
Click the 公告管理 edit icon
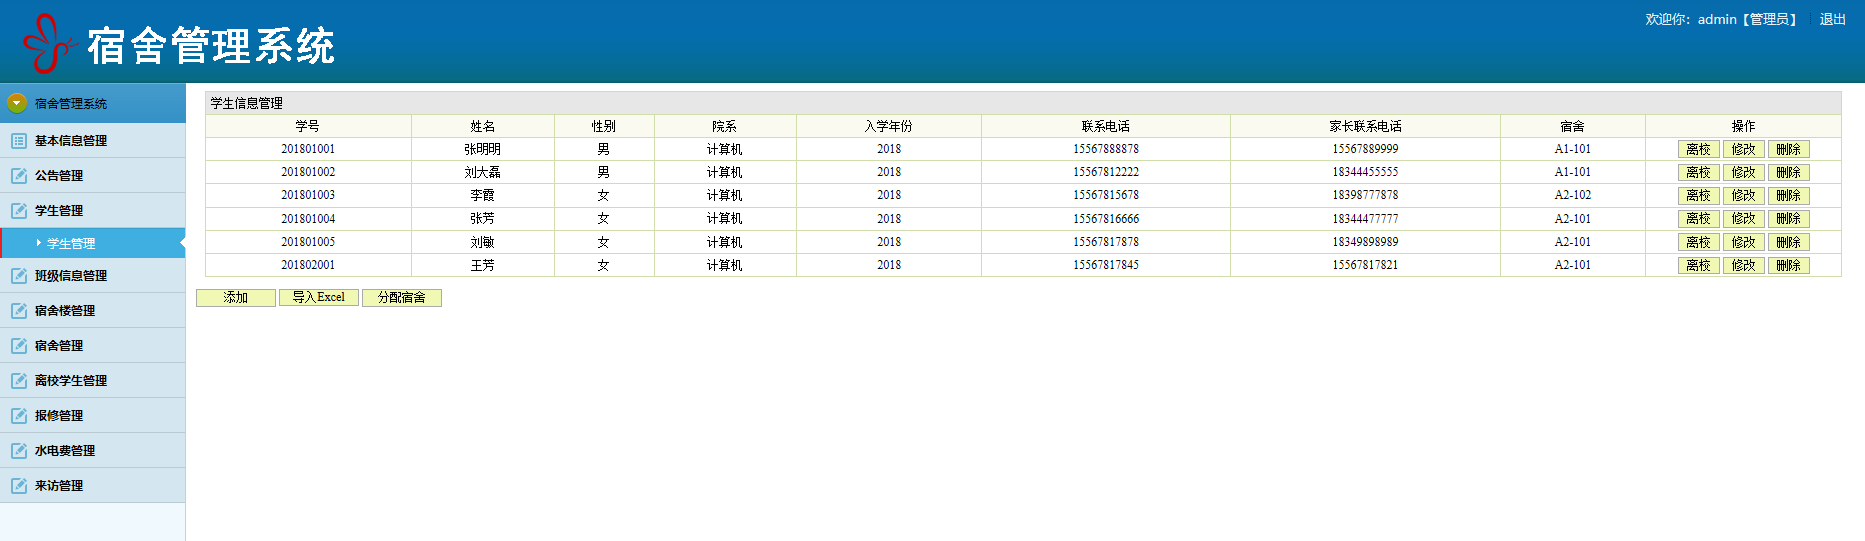[19, 176]
